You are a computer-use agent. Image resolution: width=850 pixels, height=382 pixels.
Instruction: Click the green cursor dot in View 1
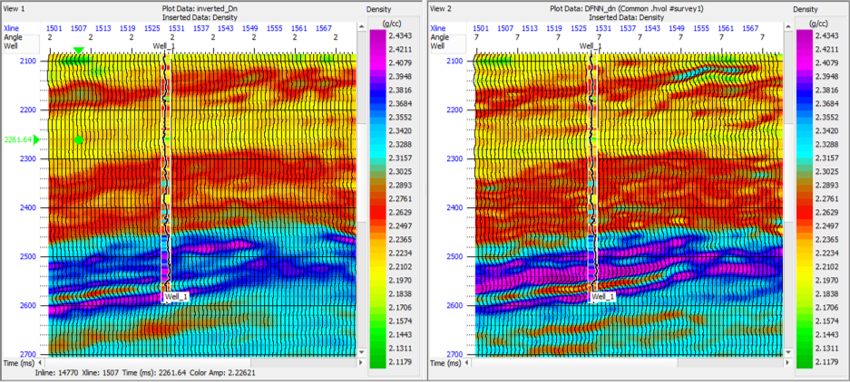[79, 140]
